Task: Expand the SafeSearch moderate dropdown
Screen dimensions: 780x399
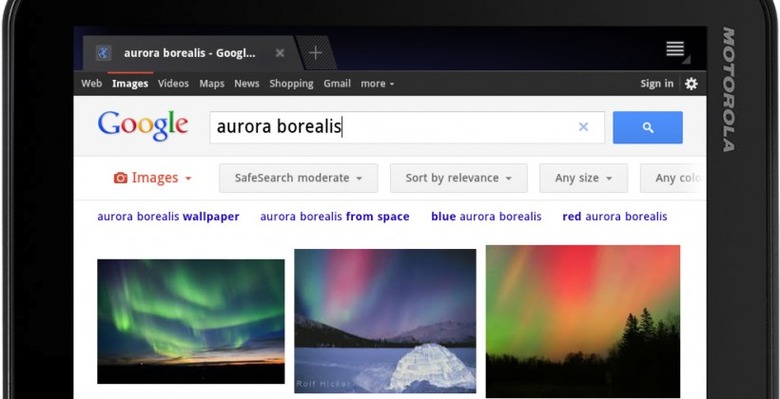Action: (298, 178)
